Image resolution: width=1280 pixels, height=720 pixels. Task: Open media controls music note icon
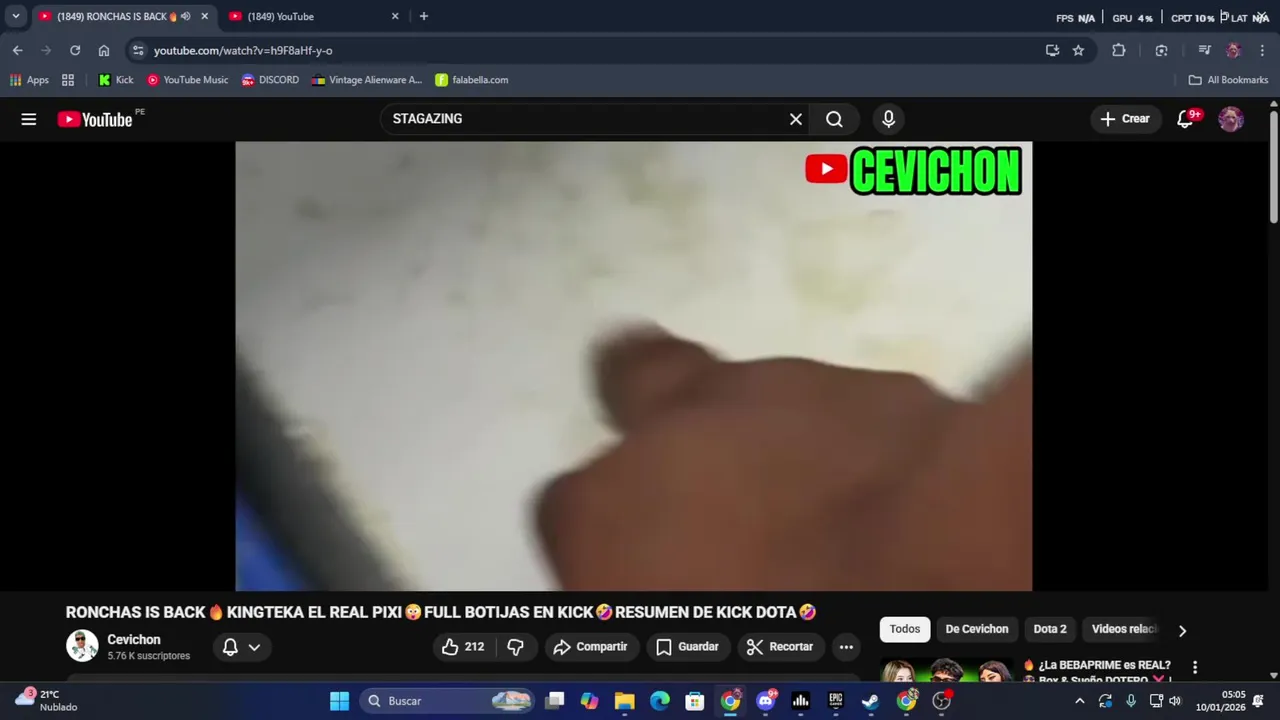pyautogui.click(x=1204, y=50)
